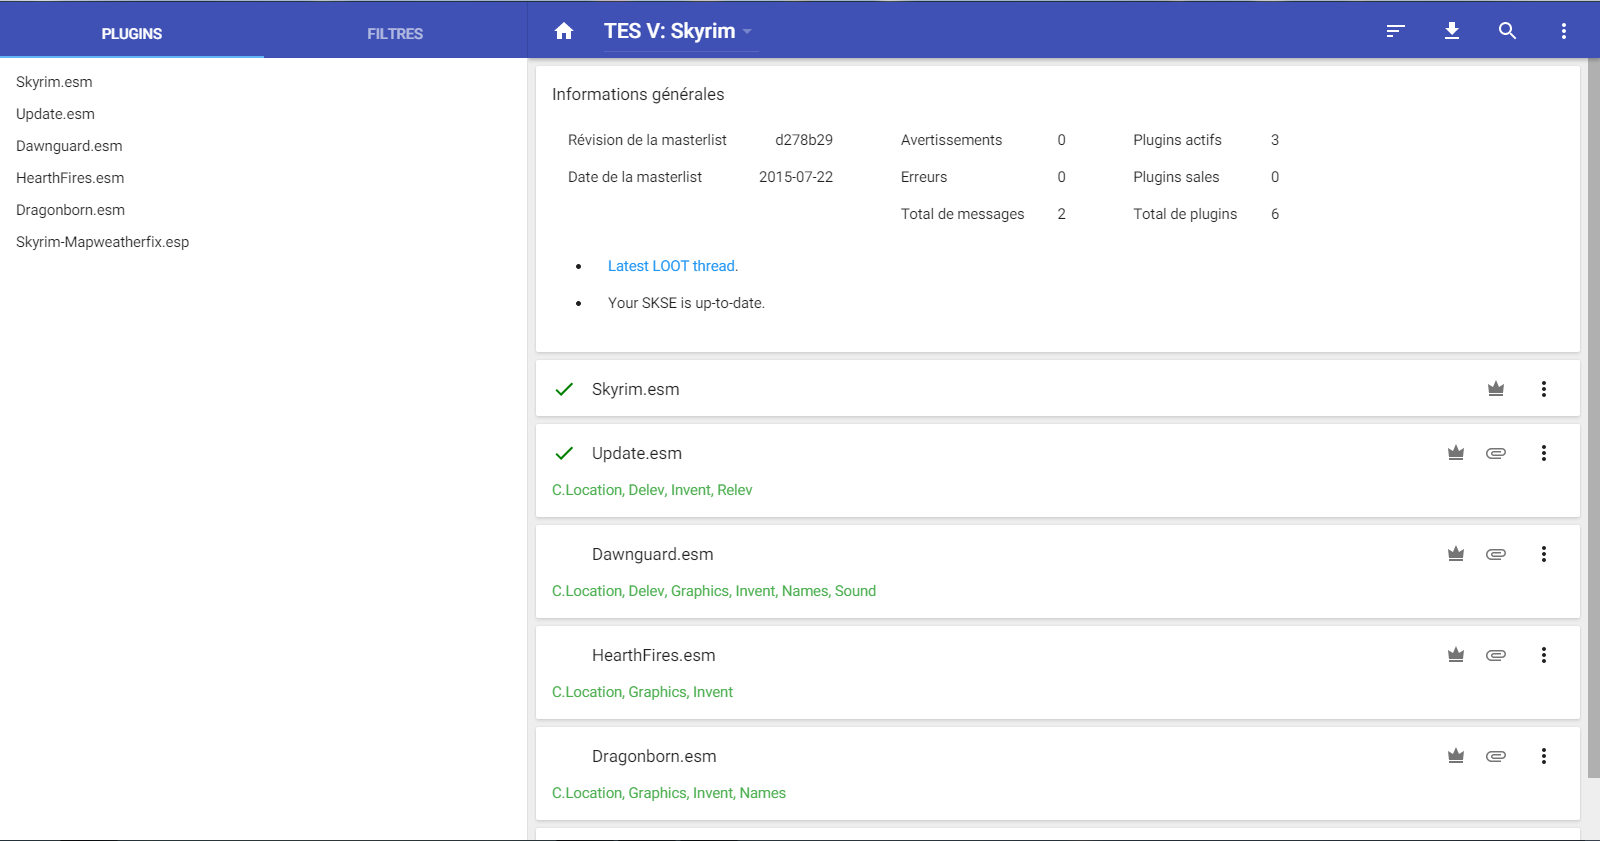
Task: Switch to the Filtres tab
Action: (x=395, y=33)
